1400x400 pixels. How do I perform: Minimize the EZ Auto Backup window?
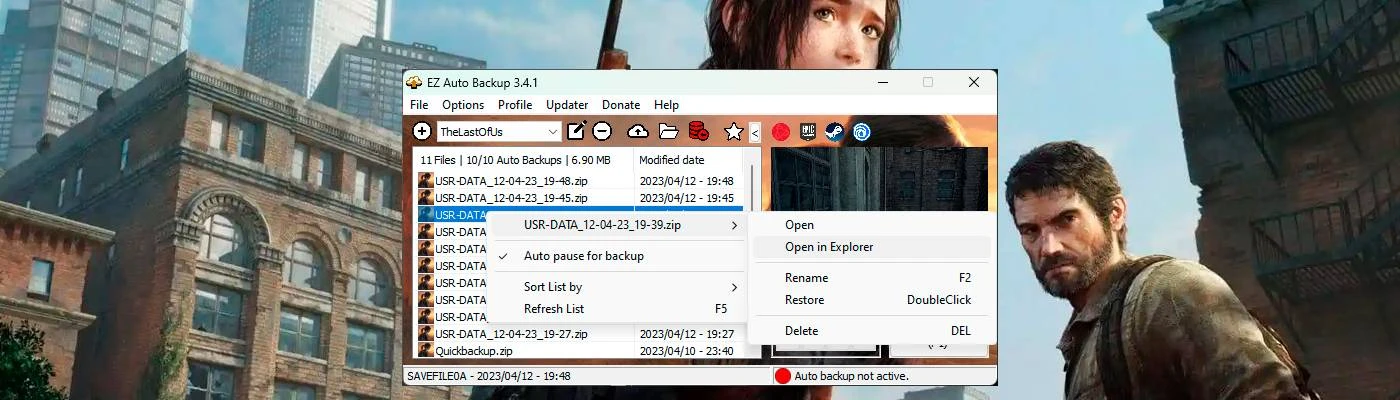click(883, 82)
